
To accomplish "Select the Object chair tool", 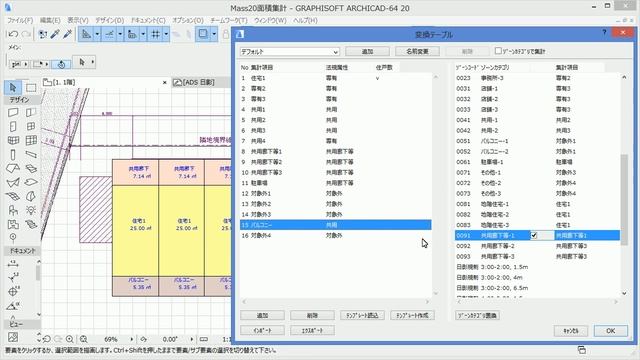I will 13,210.
